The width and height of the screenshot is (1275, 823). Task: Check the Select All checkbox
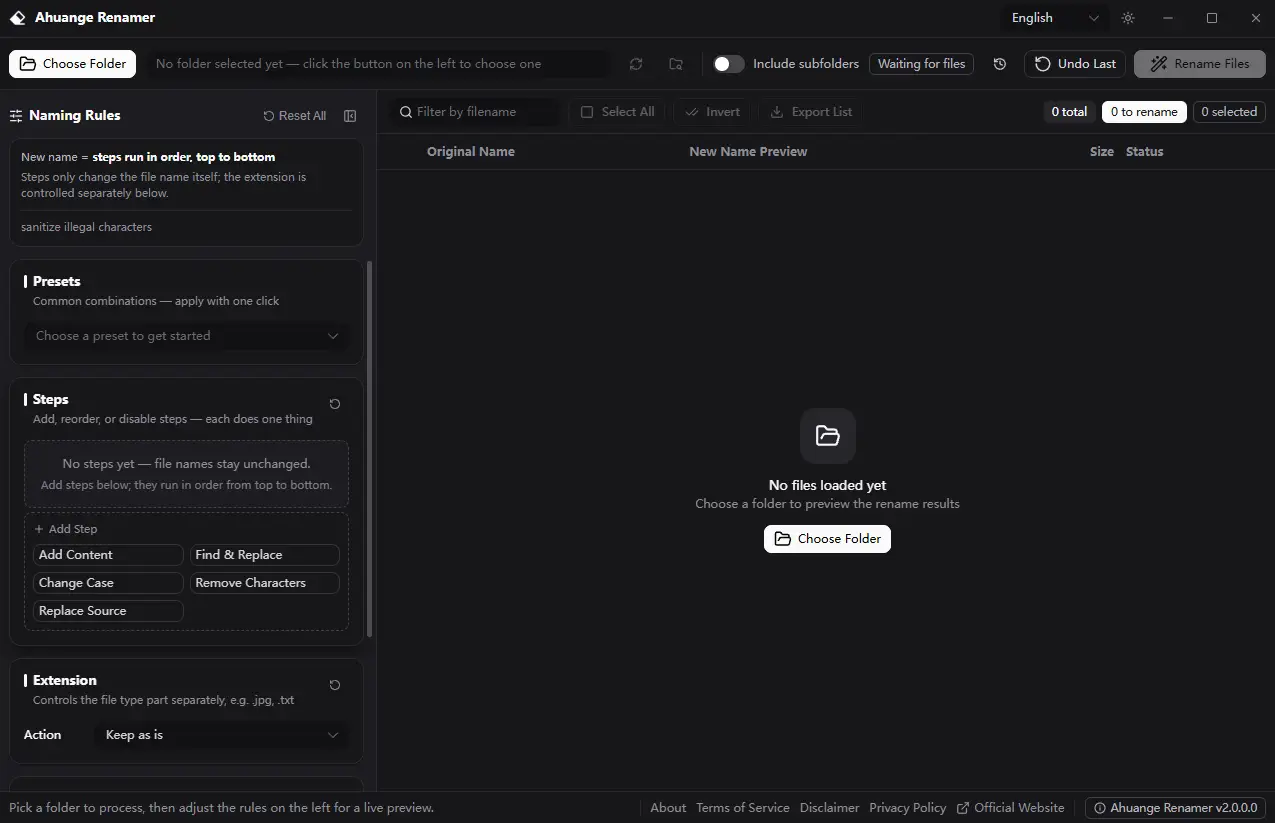(x=587, y=112)
